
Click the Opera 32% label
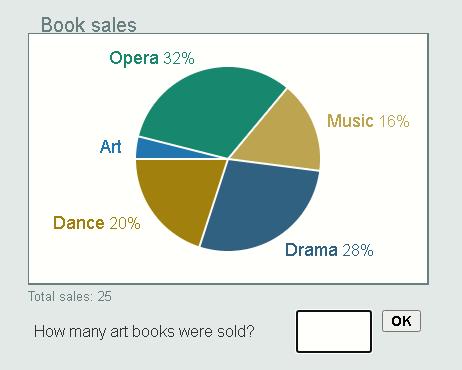click(x=152, y=58)
